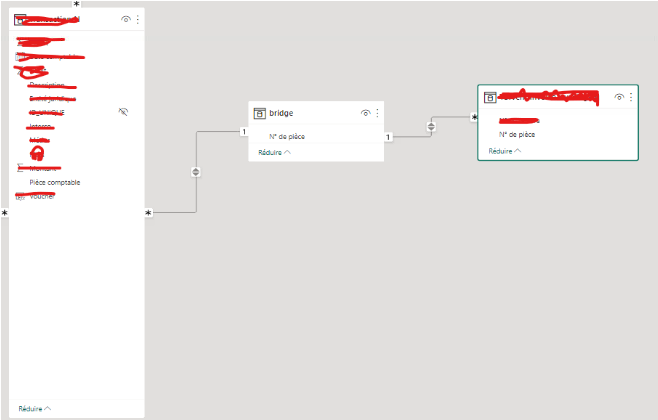Toggle visibility eye on bridge table
This screenshot has width=658, height=420.
(366, 113)
